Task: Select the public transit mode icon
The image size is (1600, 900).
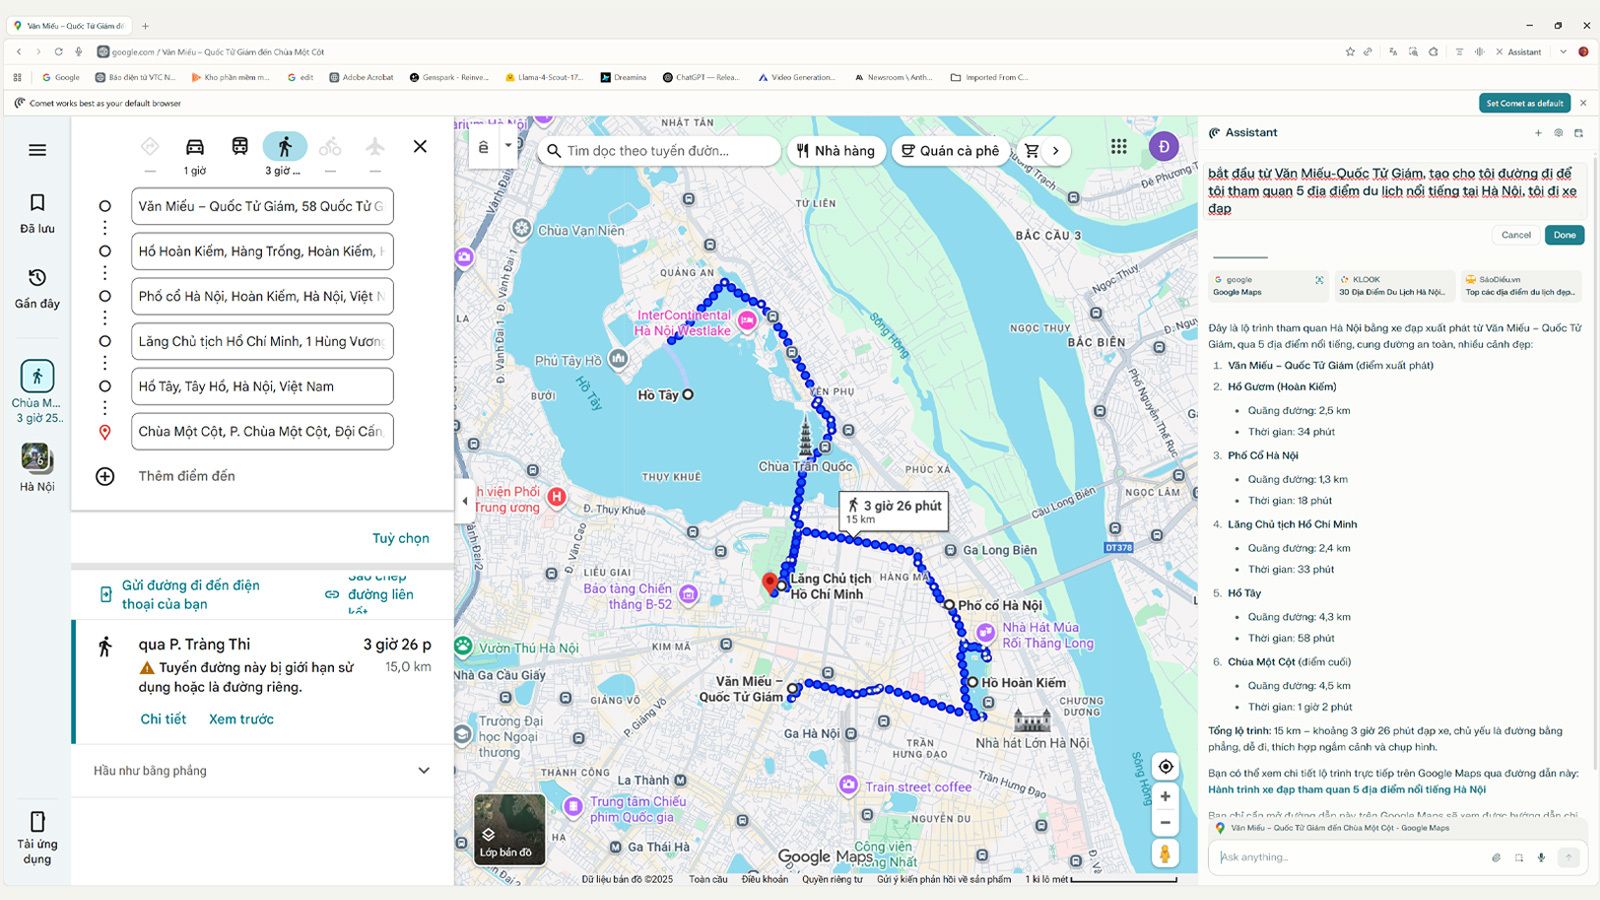Action: point(240,147)
